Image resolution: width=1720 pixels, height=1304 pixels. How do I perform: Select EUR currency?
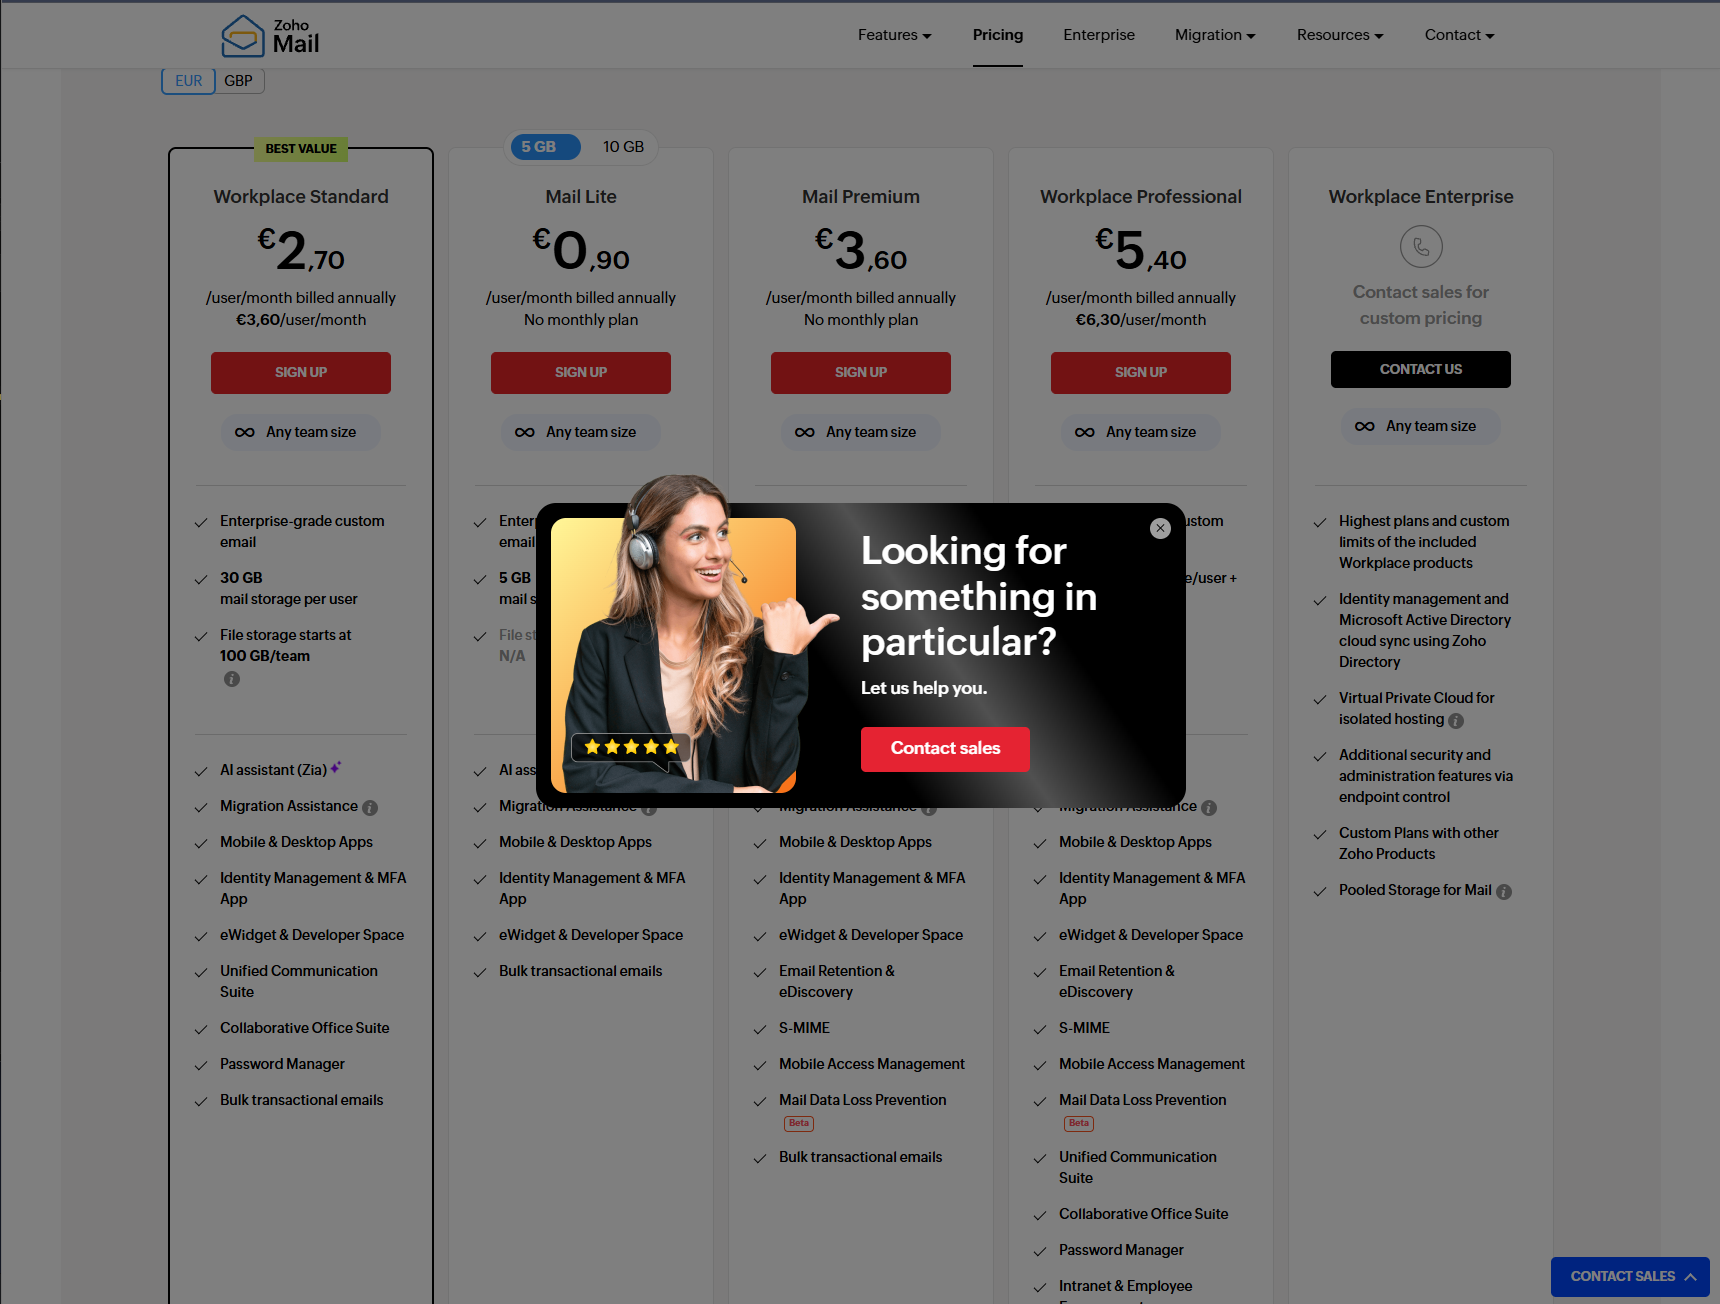click(189, 81)
